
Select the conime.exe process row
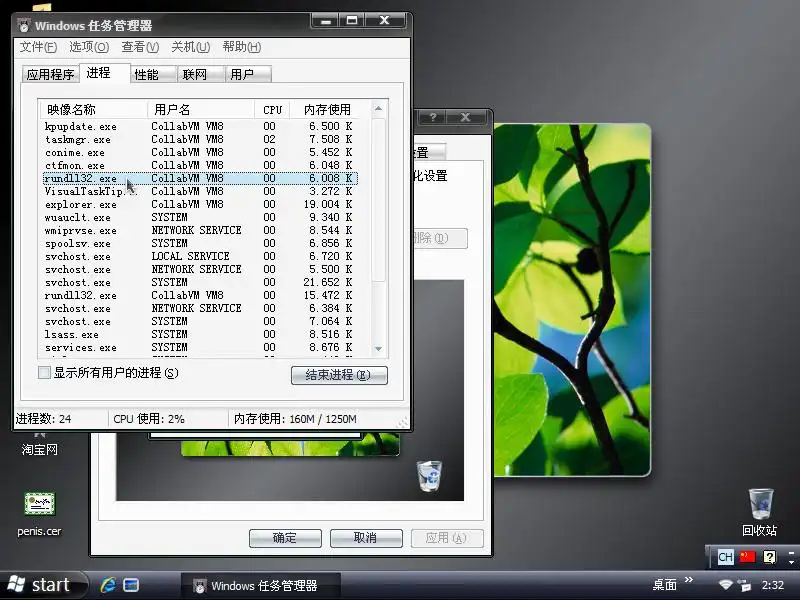200,152
